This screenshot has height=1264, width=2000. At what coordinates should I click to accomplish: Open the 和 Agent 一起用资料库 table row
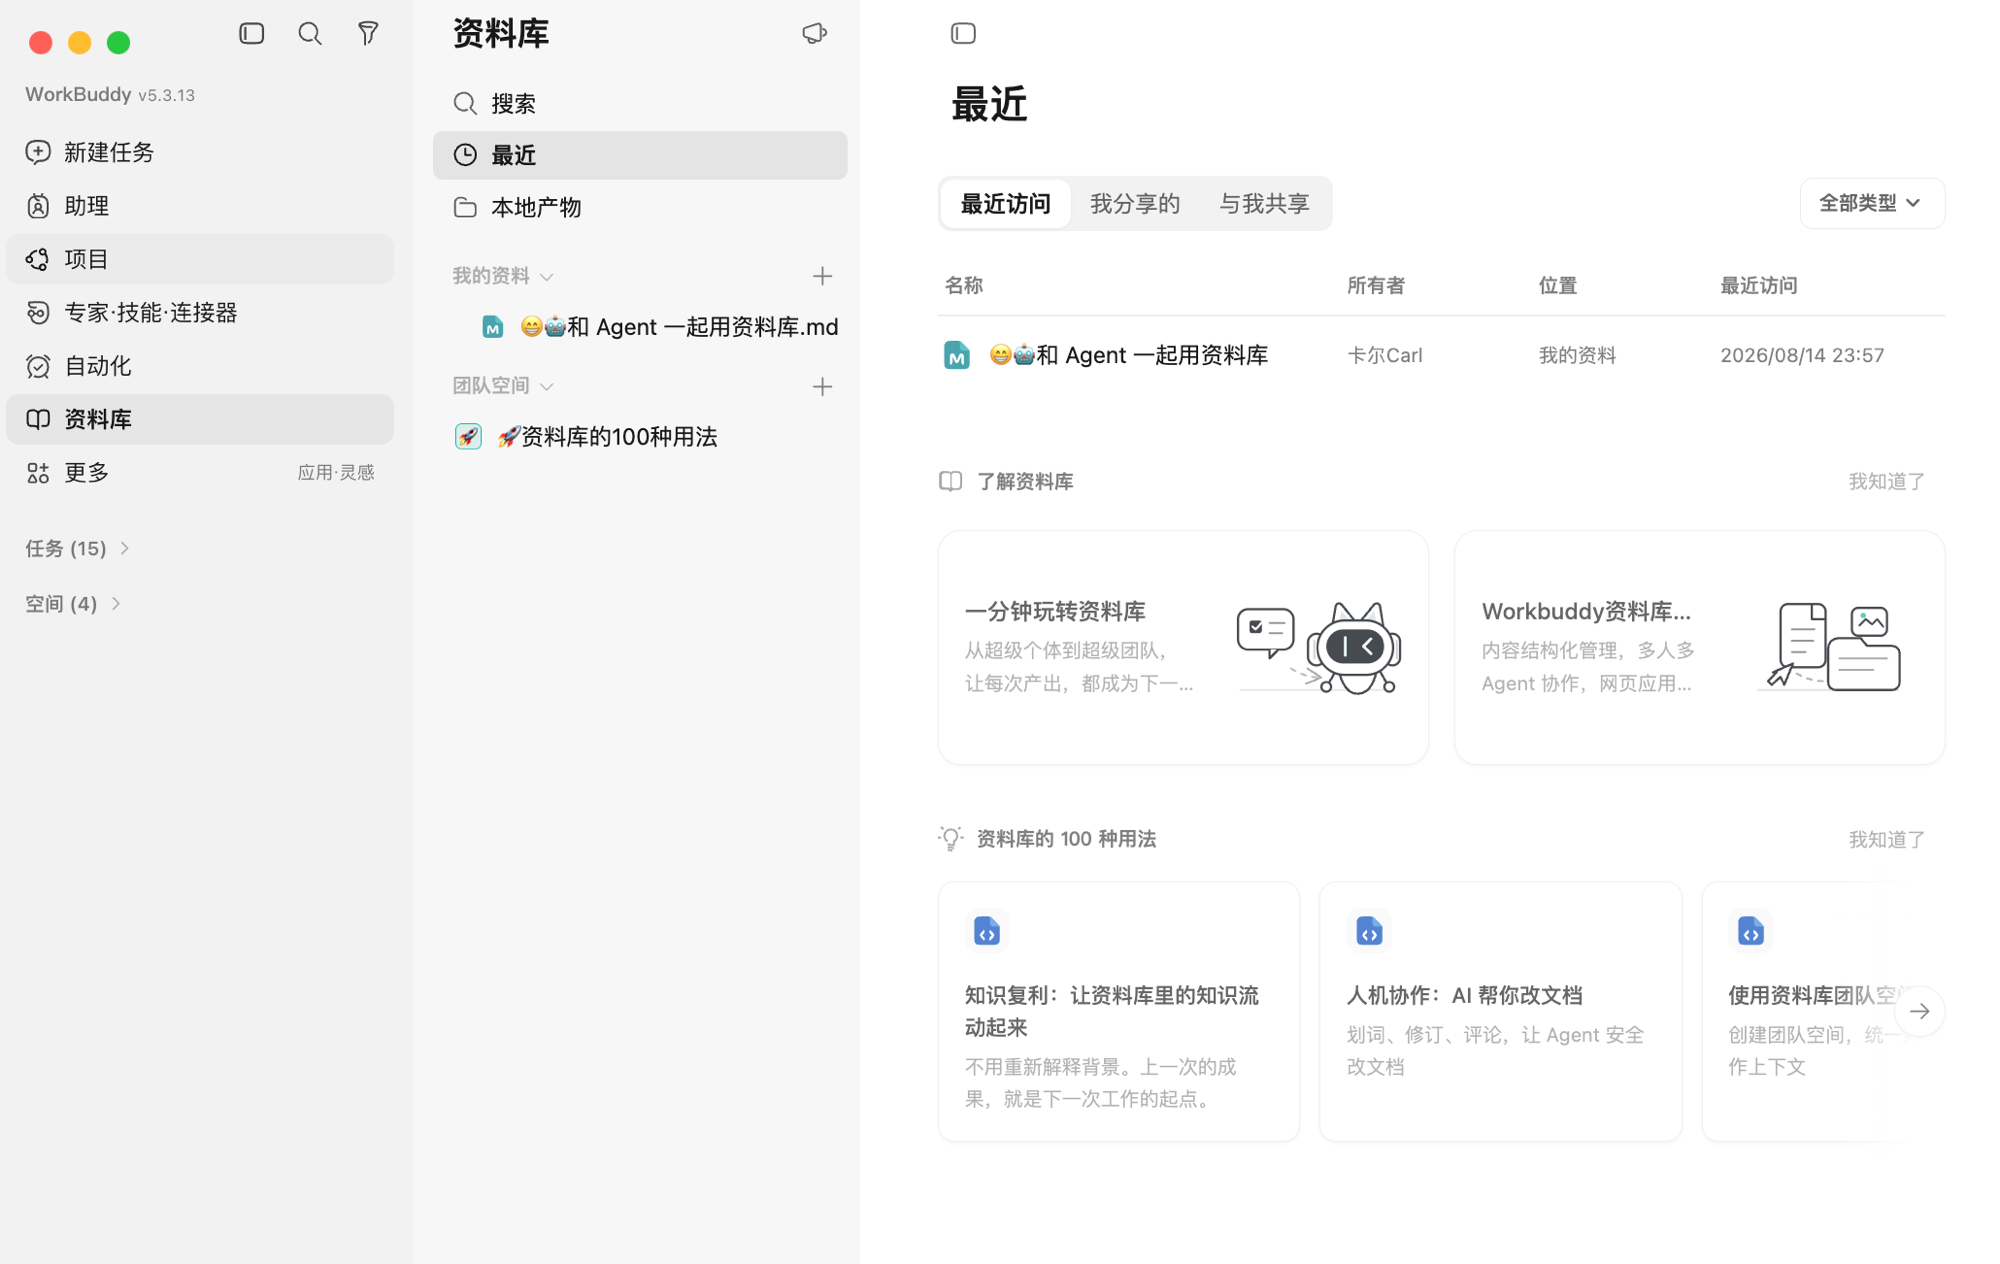(1441, 355)
